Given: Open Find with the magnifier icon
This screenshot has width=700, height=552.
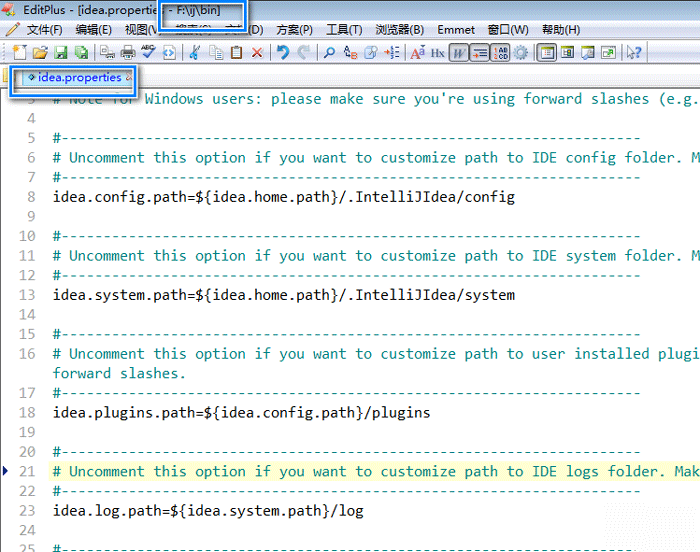Looking at the screenshot, I should pyautogui.click(x=329, y=53).
